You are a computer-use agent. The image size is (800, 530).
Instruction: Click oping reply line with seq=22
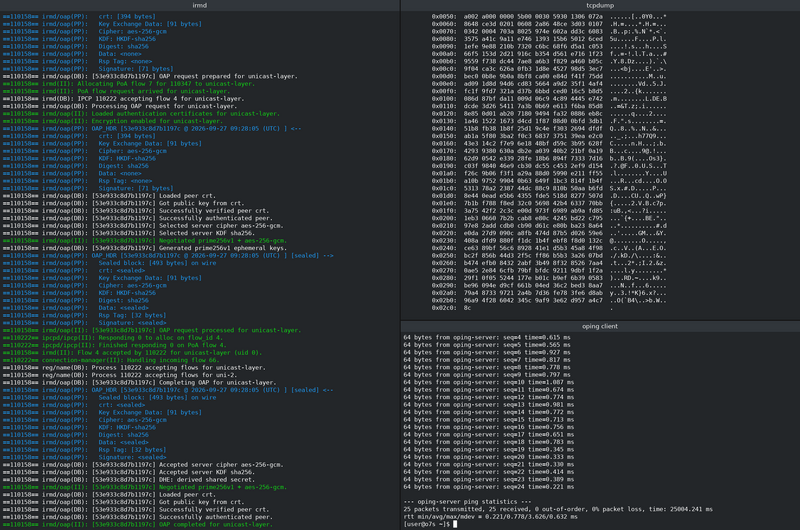pos(489,472)
